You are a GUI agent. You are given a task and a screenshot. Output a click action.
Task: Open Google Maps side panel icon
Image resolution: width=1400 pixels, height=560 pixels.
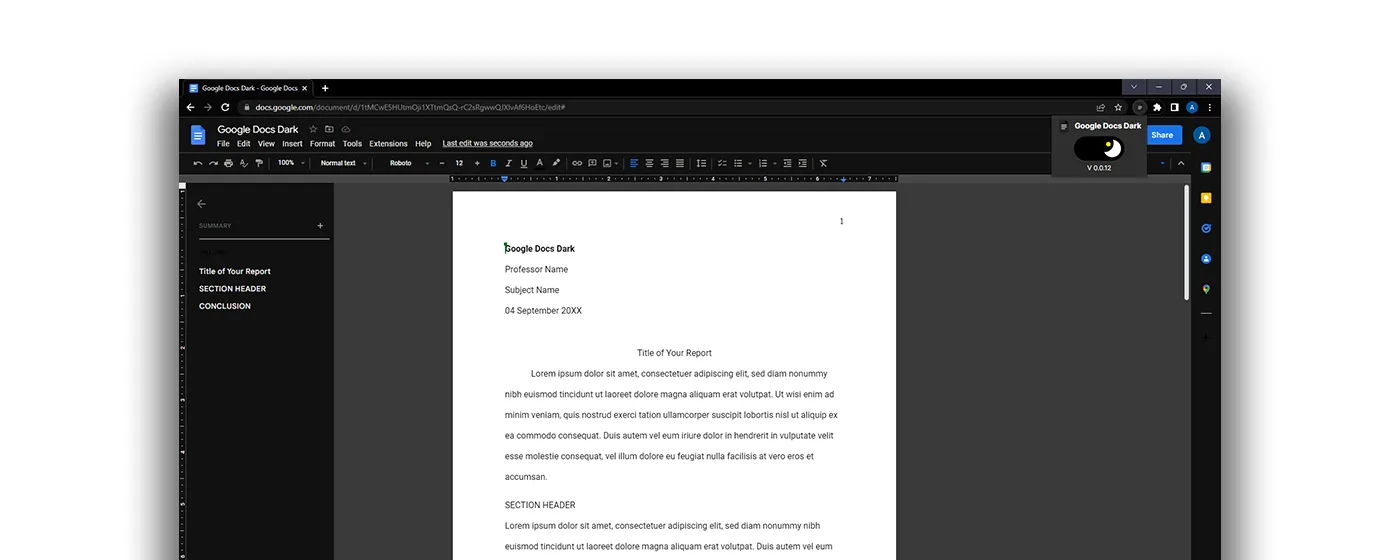1206,289
